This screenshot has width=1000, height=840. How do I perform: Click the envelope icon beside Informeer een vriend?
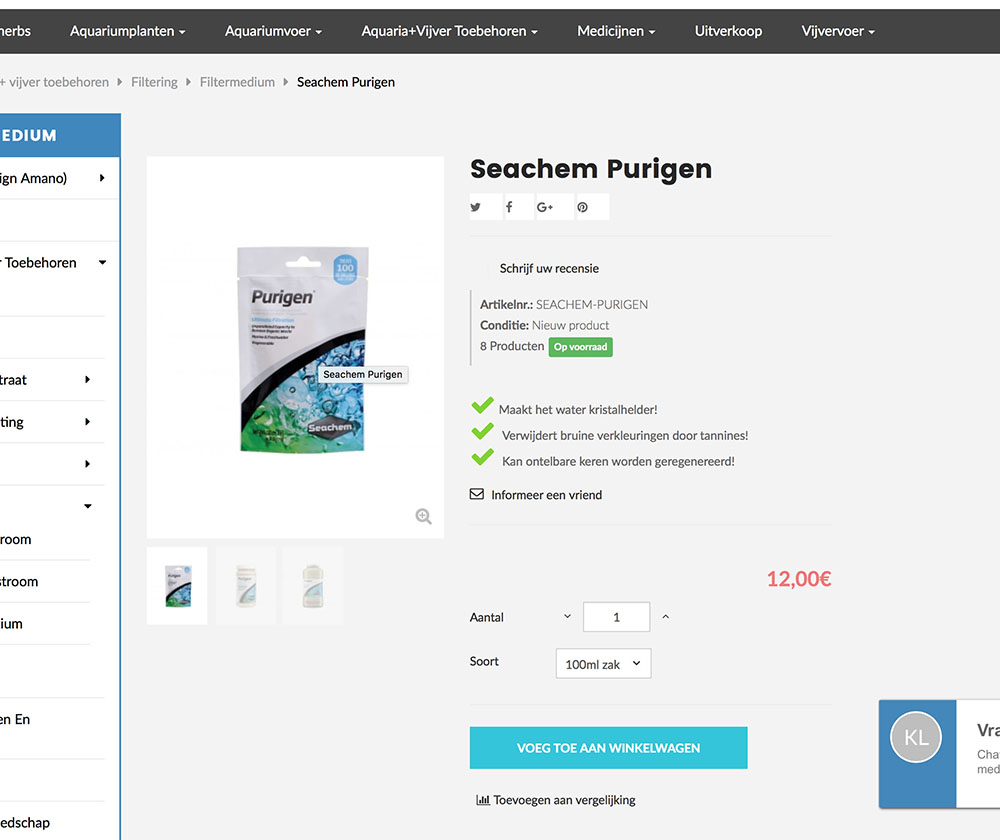pos(476,494)
